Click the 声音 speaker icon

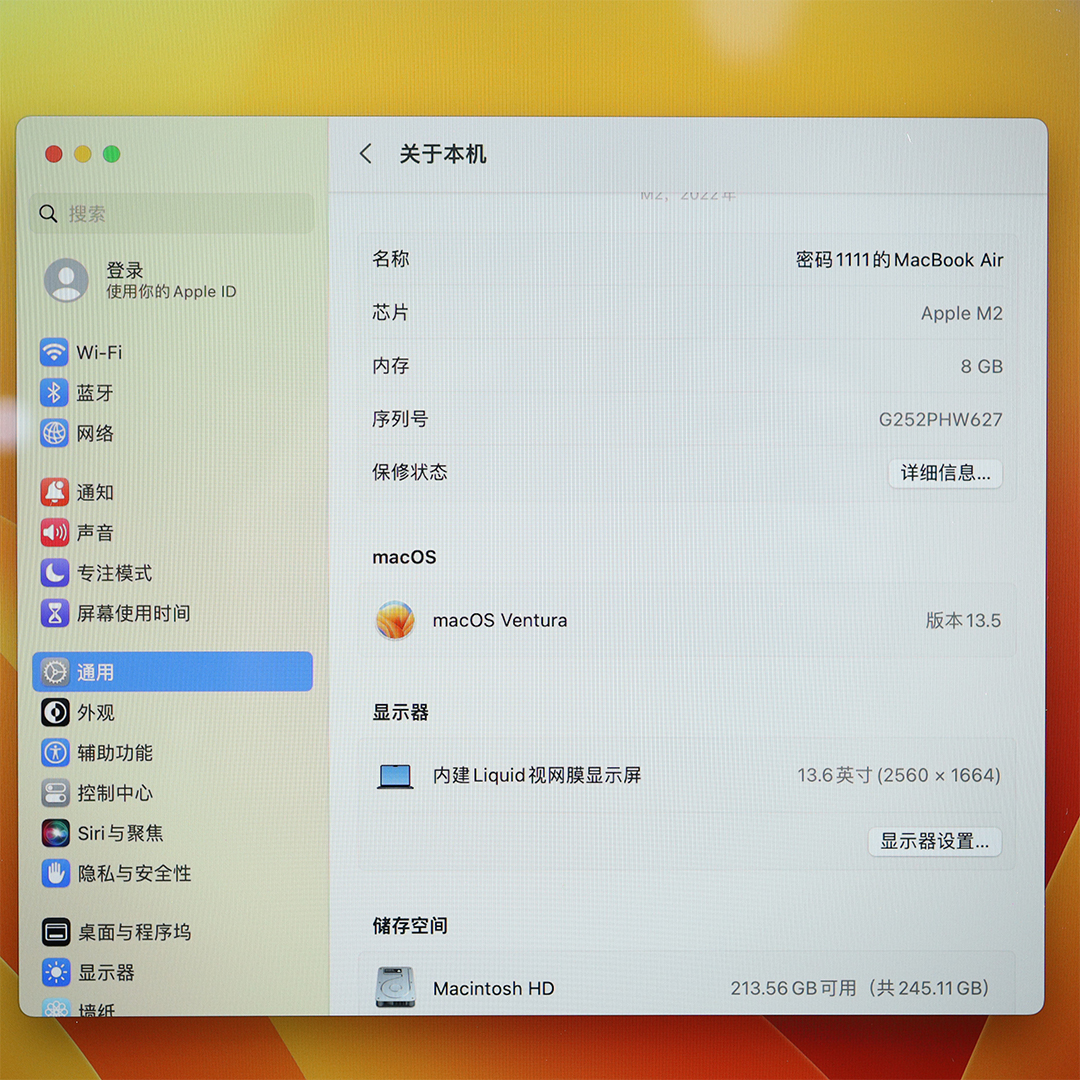tap(54, 533)
